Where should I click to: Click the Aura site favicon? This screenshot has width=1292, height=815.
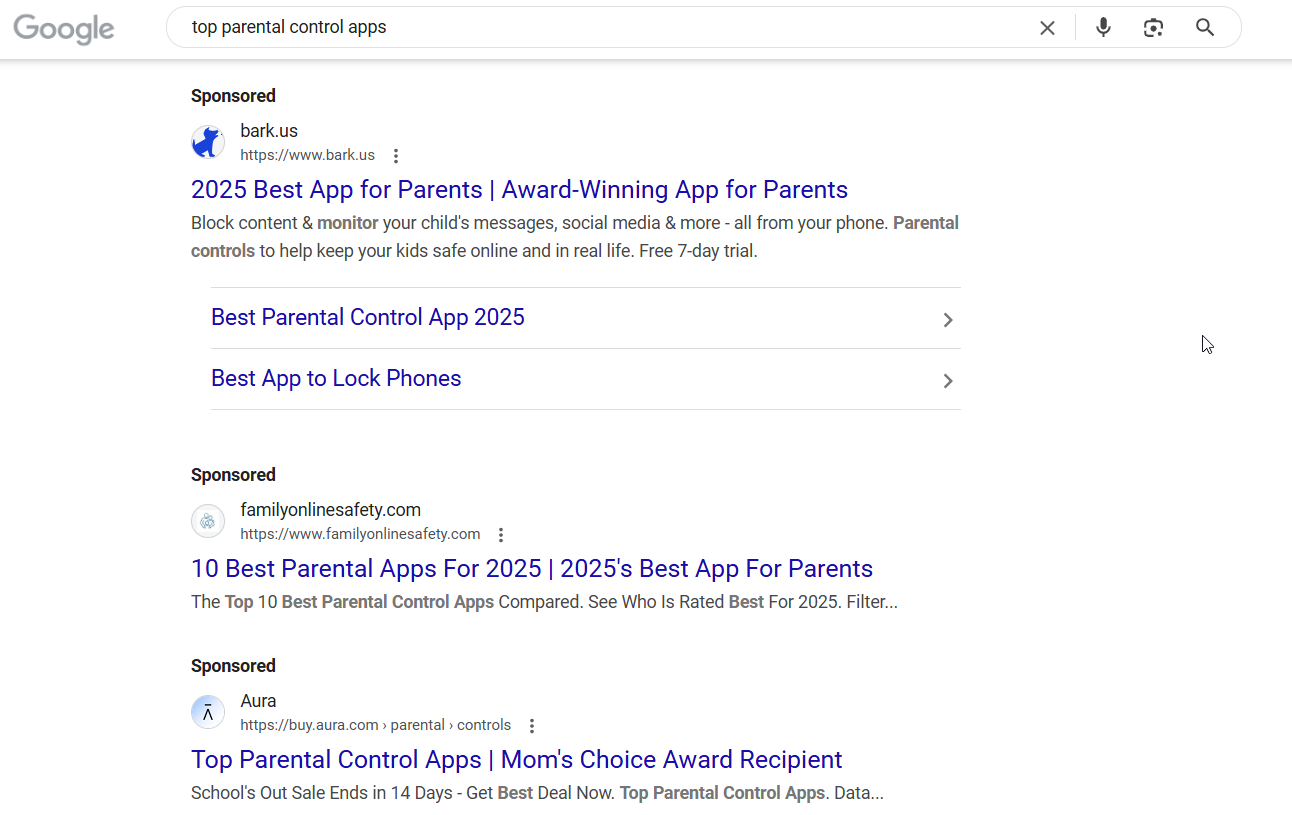[x=208, y=712]
